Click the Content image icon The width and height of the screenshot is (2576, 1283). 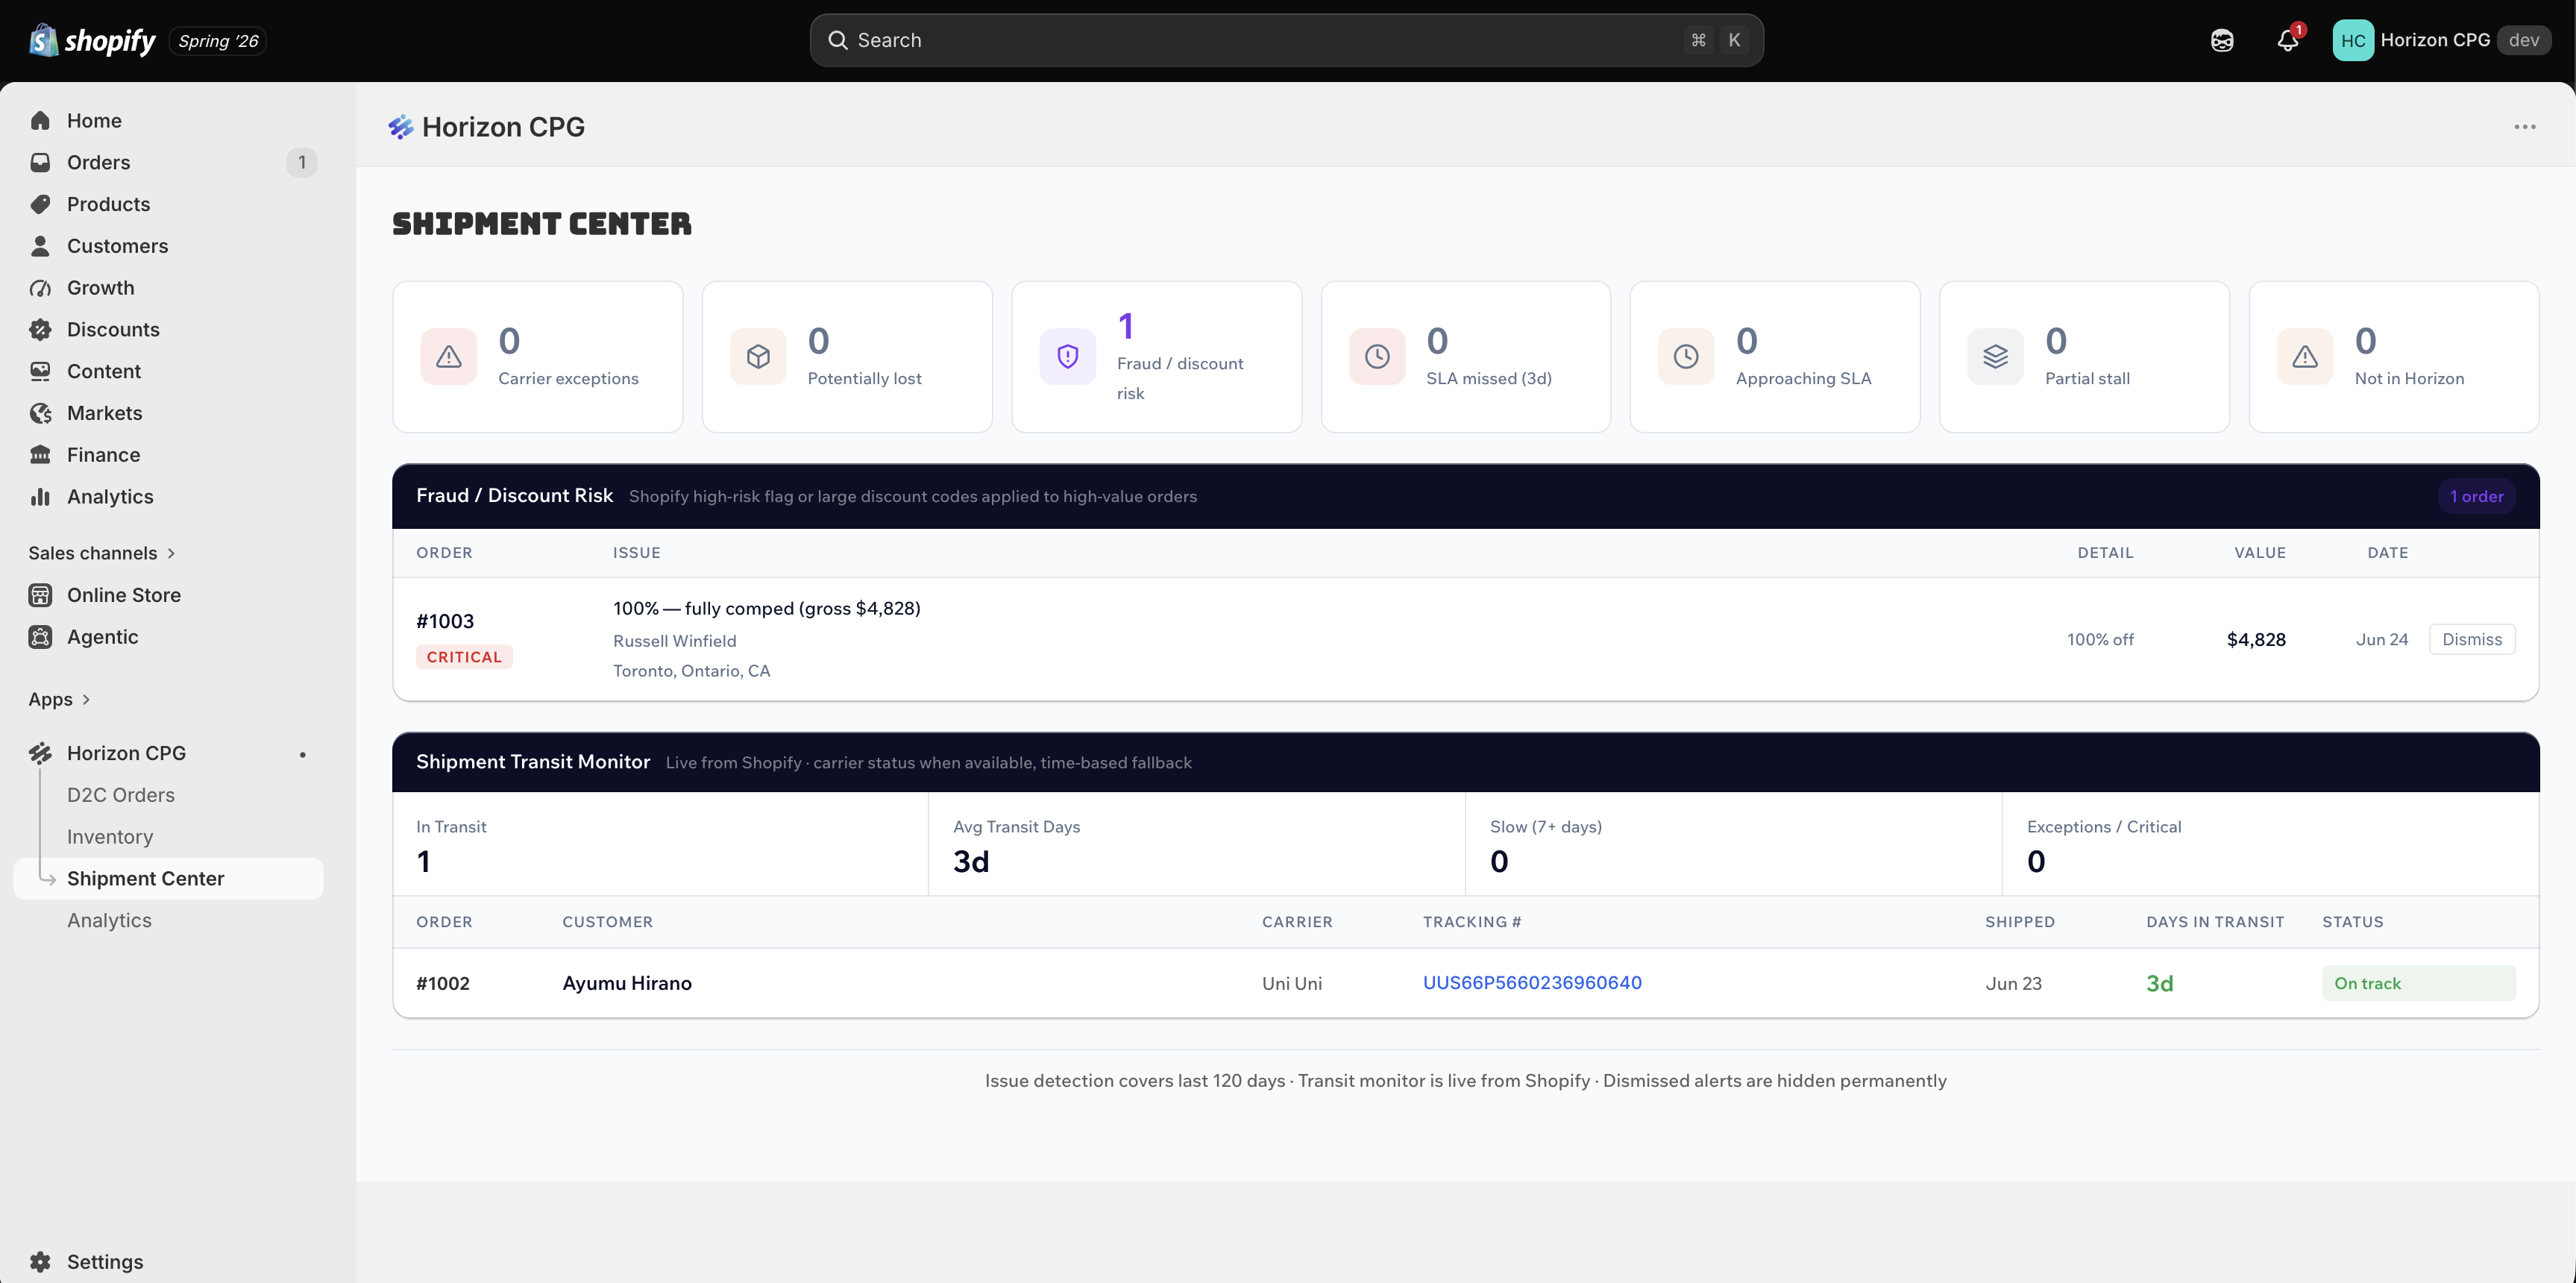point(40,371)
